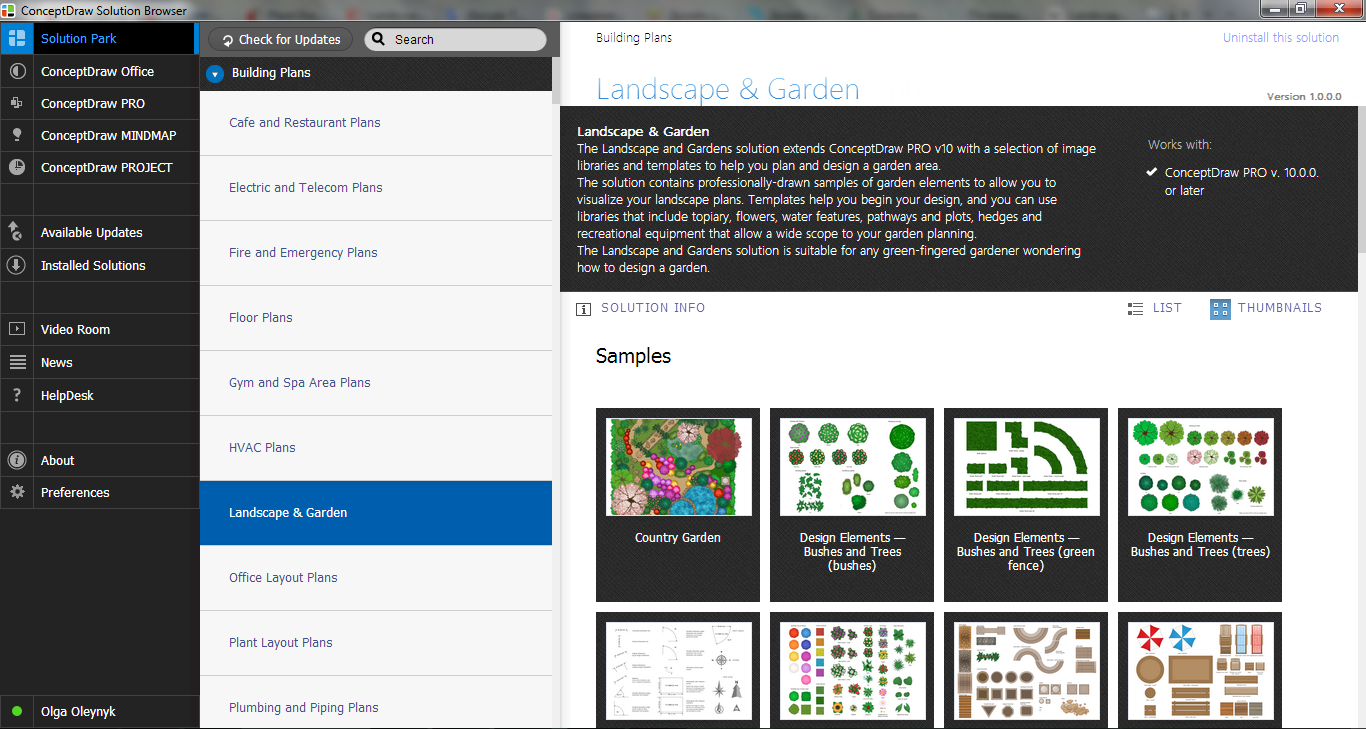The width and height of the screenshot is (1366, 729).
Task: Click the Uninstall this solution link
Action: [x=1281, y=38]
